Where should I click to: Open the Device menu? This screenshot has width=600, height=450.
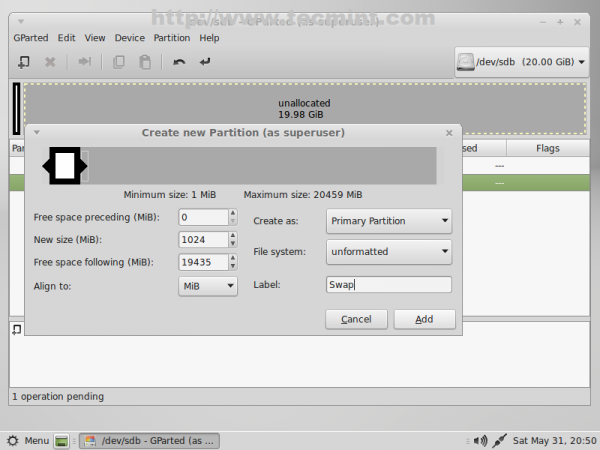(130, 38)
